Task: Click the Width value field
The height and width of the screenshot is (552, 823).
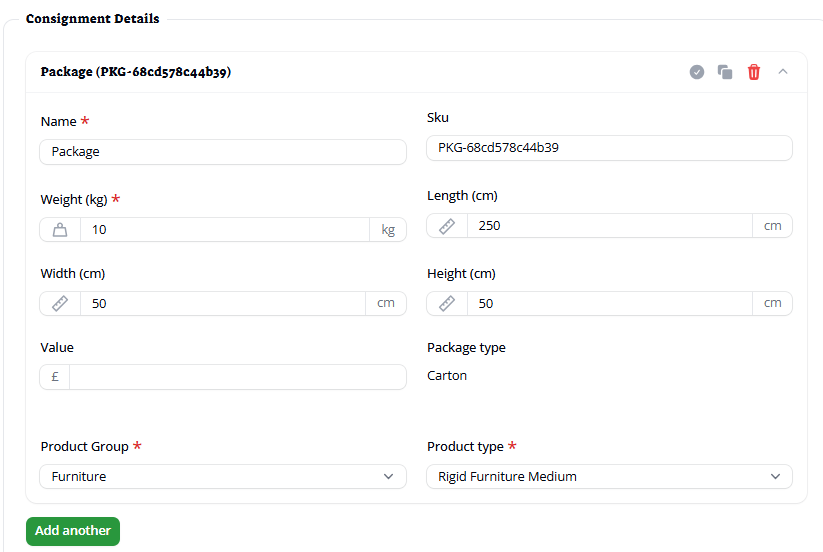Action: (x=223, y=304)
